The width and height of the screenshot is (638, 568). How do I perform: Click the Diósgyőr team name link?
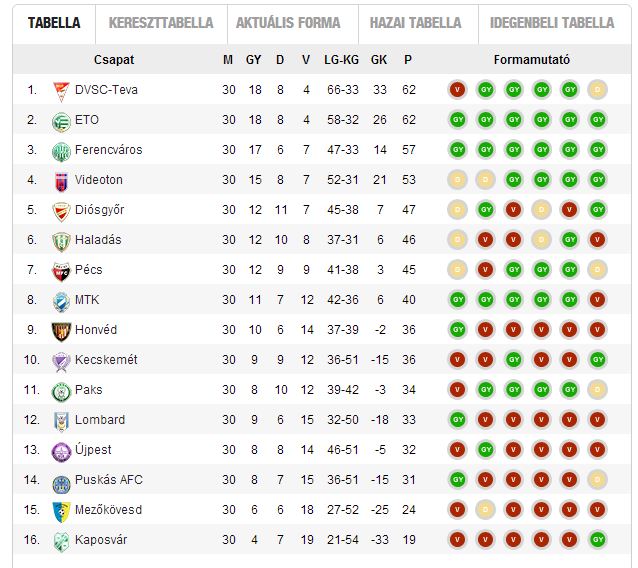(x=99, y=210)
